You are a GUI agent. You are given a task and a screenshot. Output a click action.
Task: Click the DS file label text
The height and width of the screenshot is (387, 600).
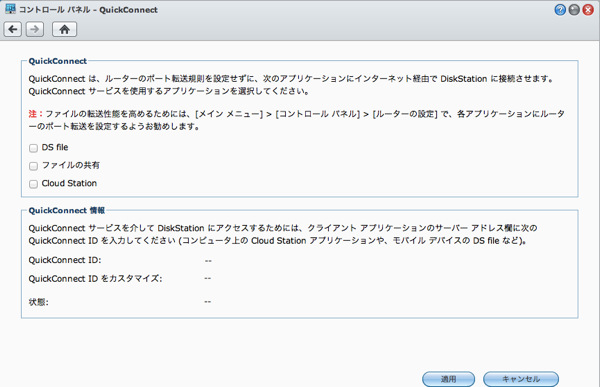pyautogui.click(x=55, y=147)
